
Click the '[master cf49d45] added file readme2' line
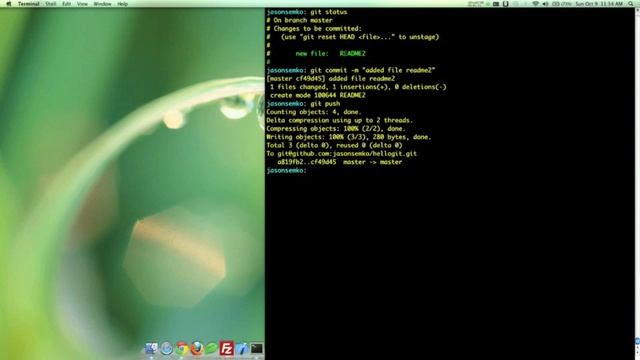click(x=331, y=78)
